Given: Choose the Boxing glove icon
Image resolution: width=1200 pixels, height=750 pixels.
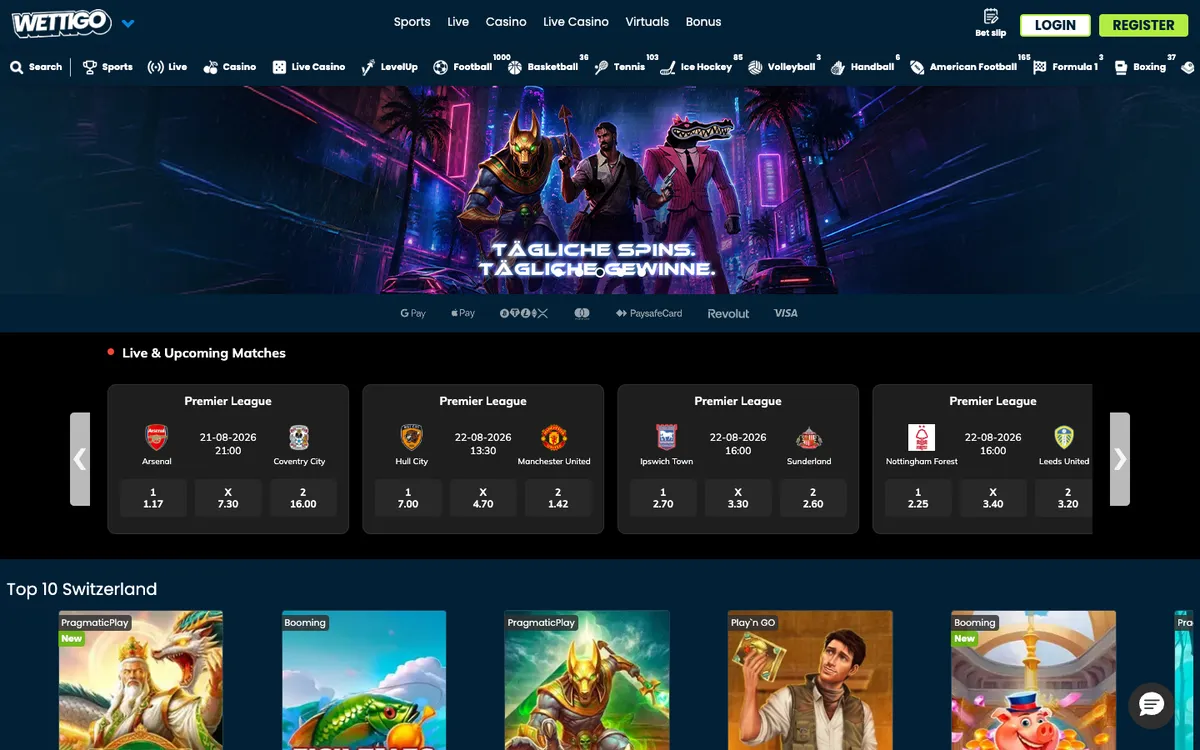Looking at the screenshot, I should [x=1121, y=67].
